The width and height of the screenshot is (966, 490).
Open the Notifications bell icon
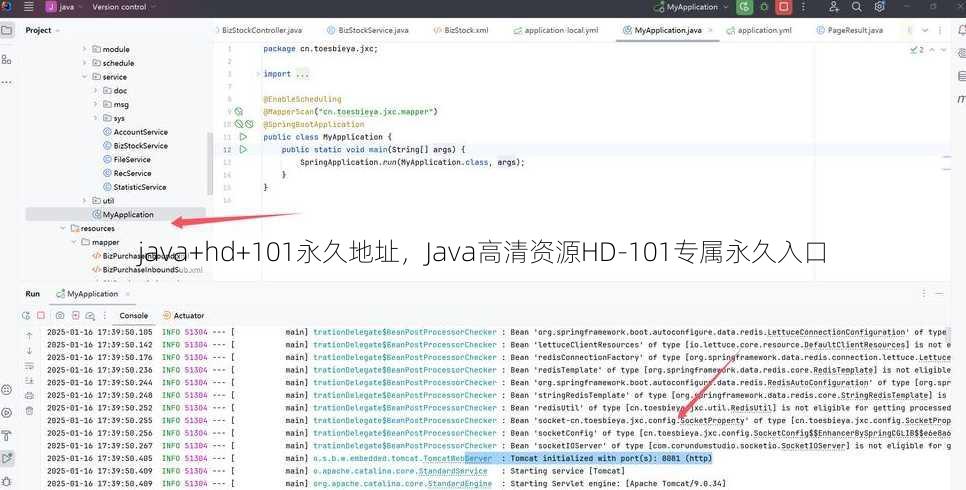coord(961,30)
